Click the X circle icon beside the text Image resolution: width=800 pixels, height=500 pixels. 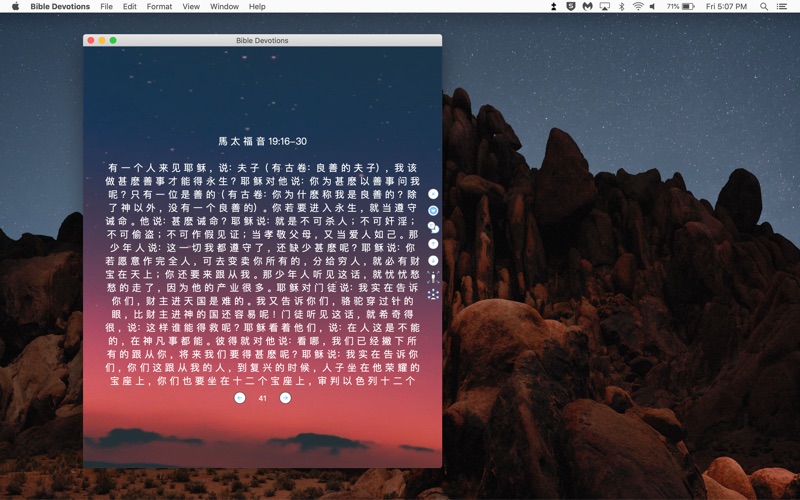click(433, 194)
